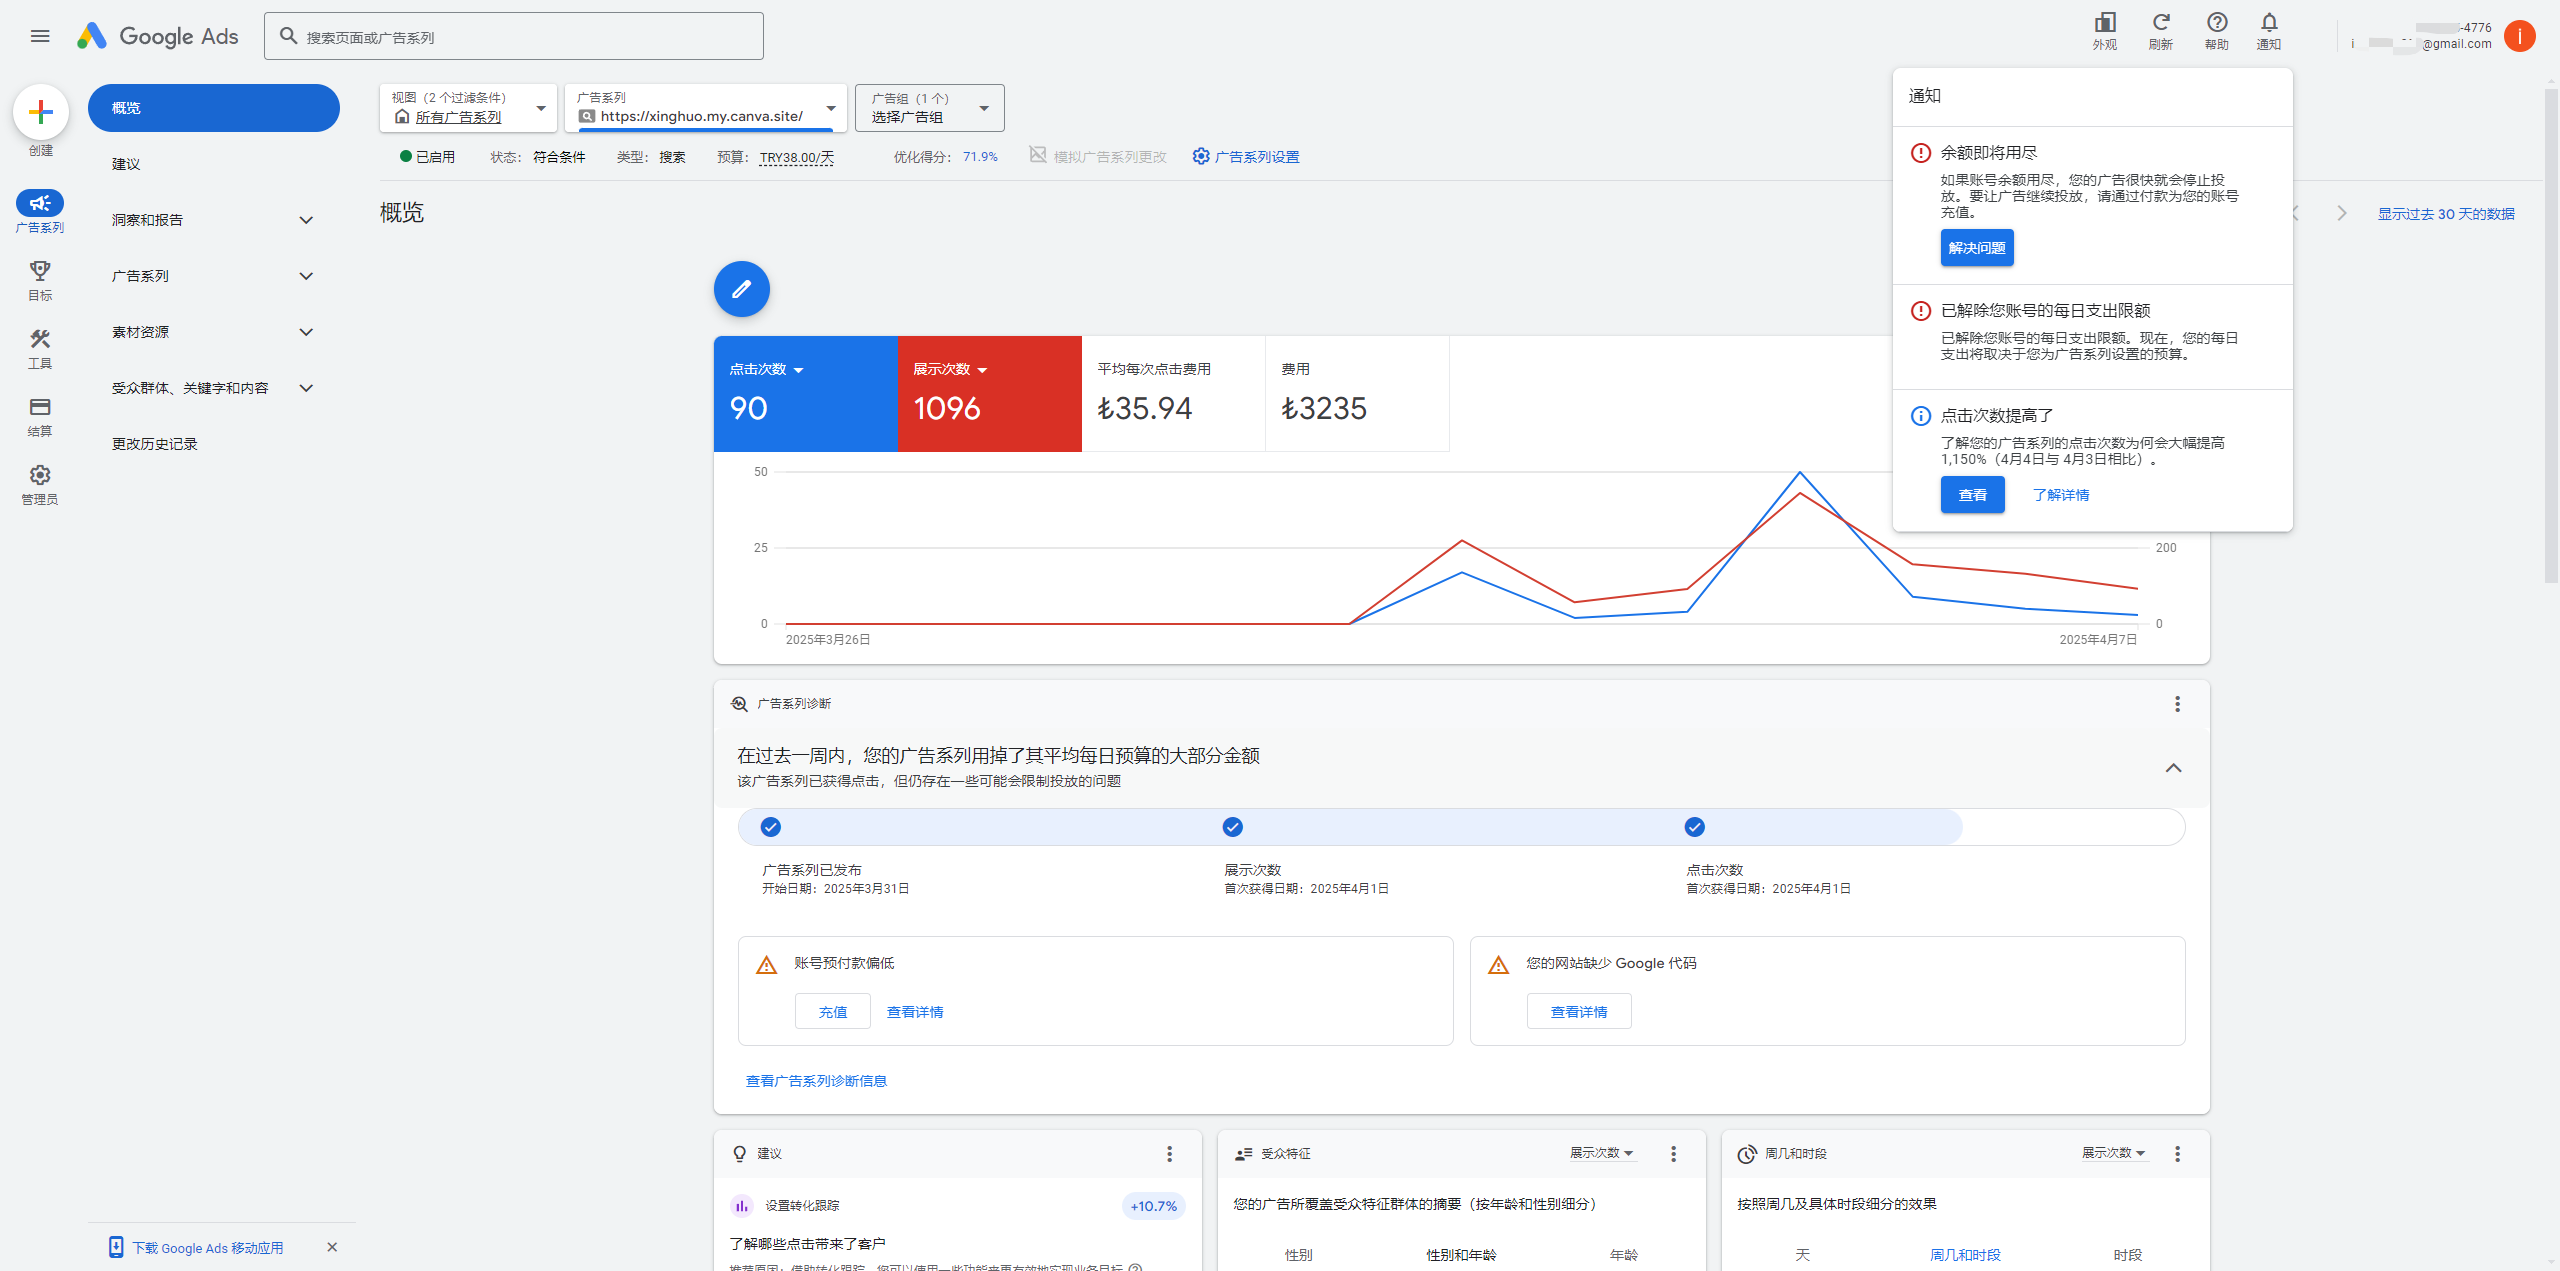Select the 概览 menu item
The image size is (2560, 1271).
(214, 108)
